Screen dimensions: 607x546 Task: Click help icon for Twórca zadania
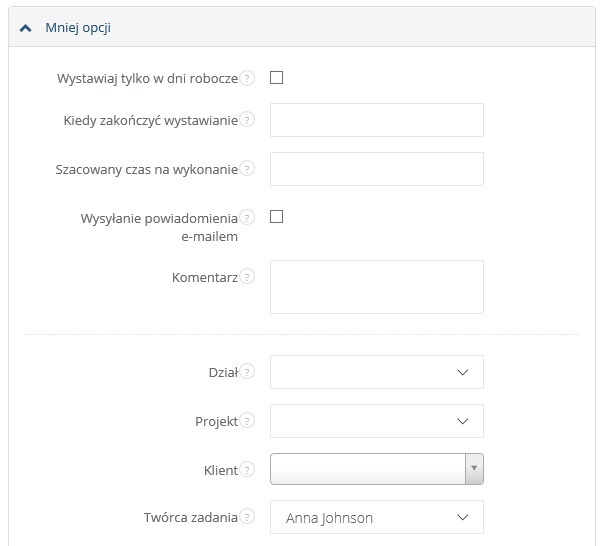click(x=247, y=517)
